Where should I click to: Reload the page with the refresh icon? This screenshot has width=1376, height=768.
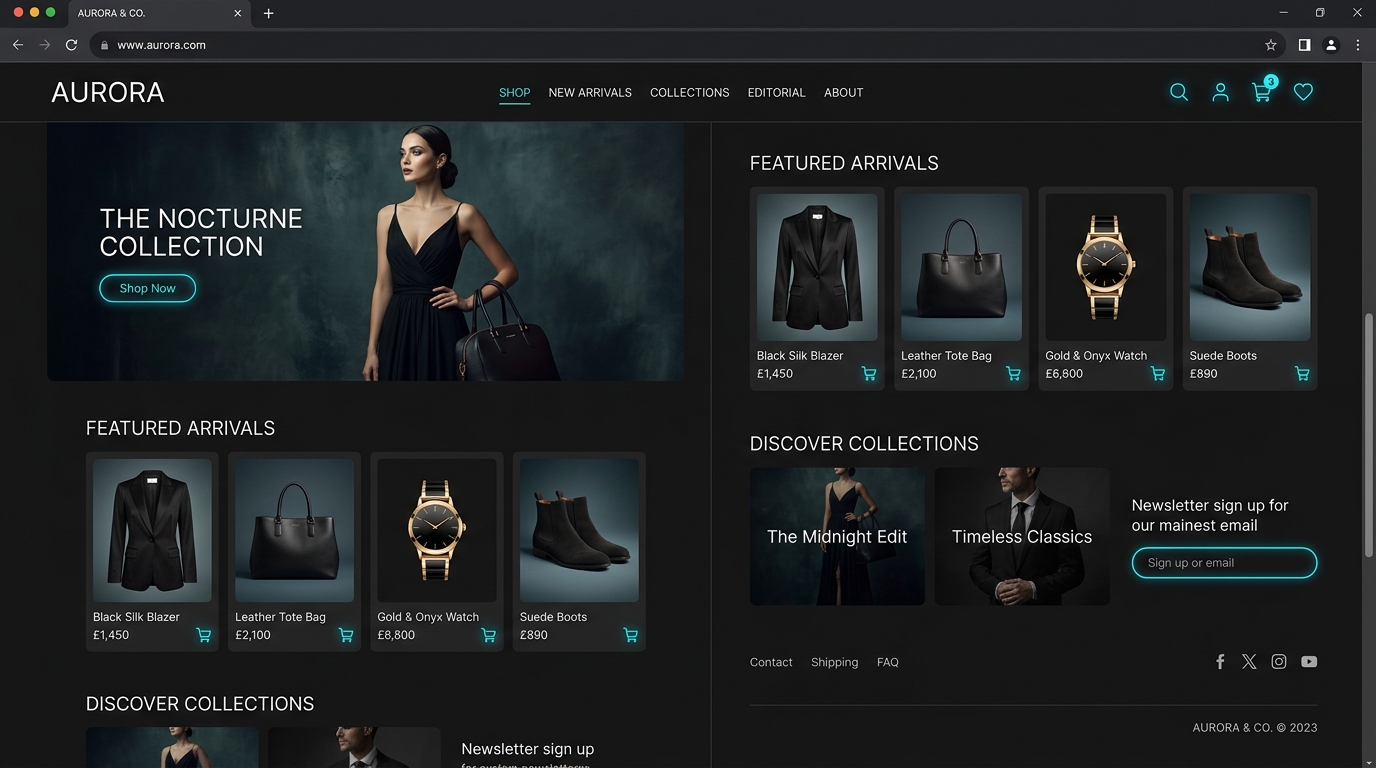[71, 45]
